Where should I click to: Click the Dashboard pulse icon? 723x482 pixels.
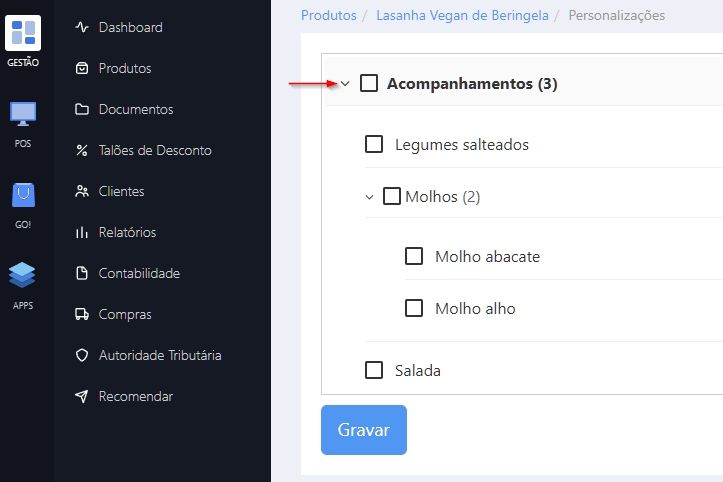coord(82,28)
